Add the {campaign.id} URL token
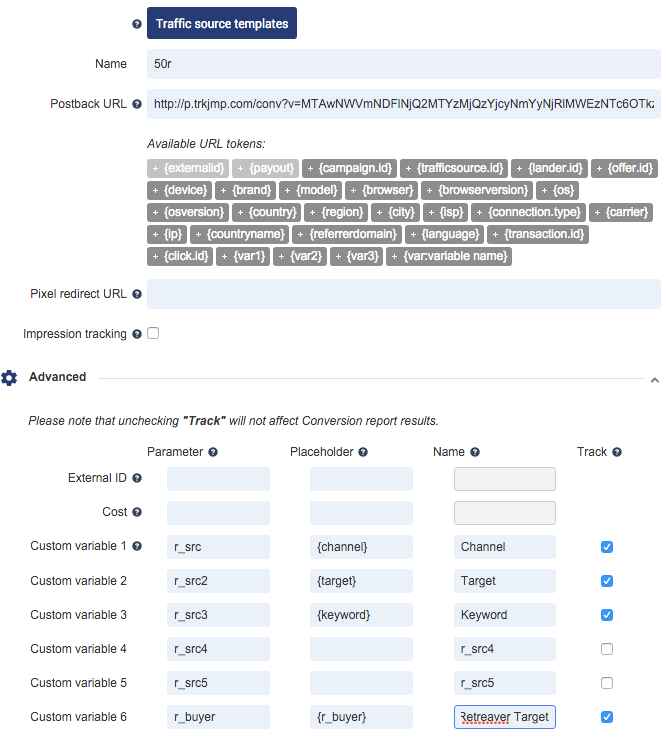Viewport: 666px width, 738px height. click(350, 168)
